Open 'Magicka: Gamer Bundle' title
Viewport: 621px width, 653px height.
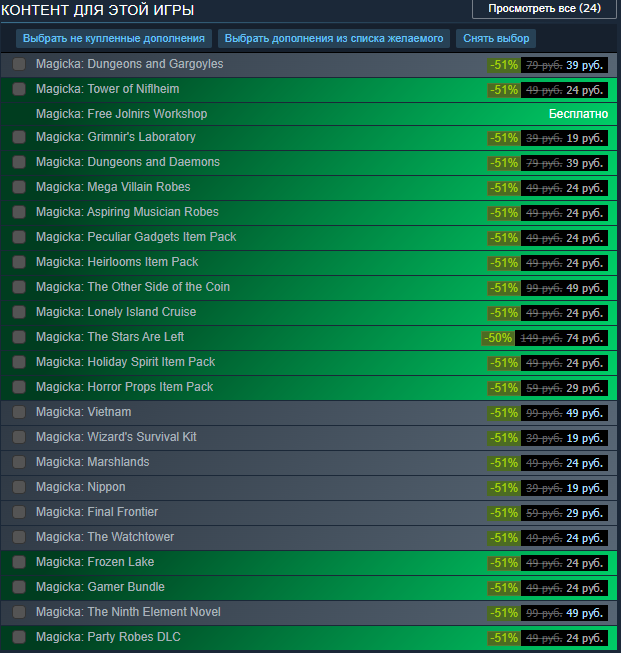click(x=100, y=587)
